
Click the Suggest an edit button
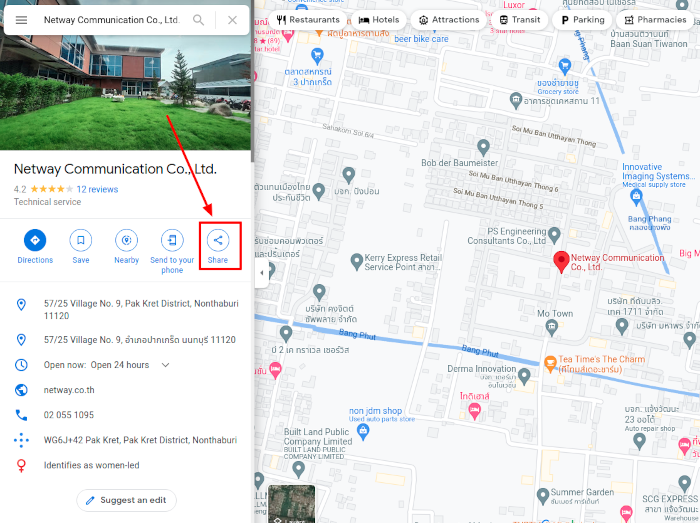(126, 500)
